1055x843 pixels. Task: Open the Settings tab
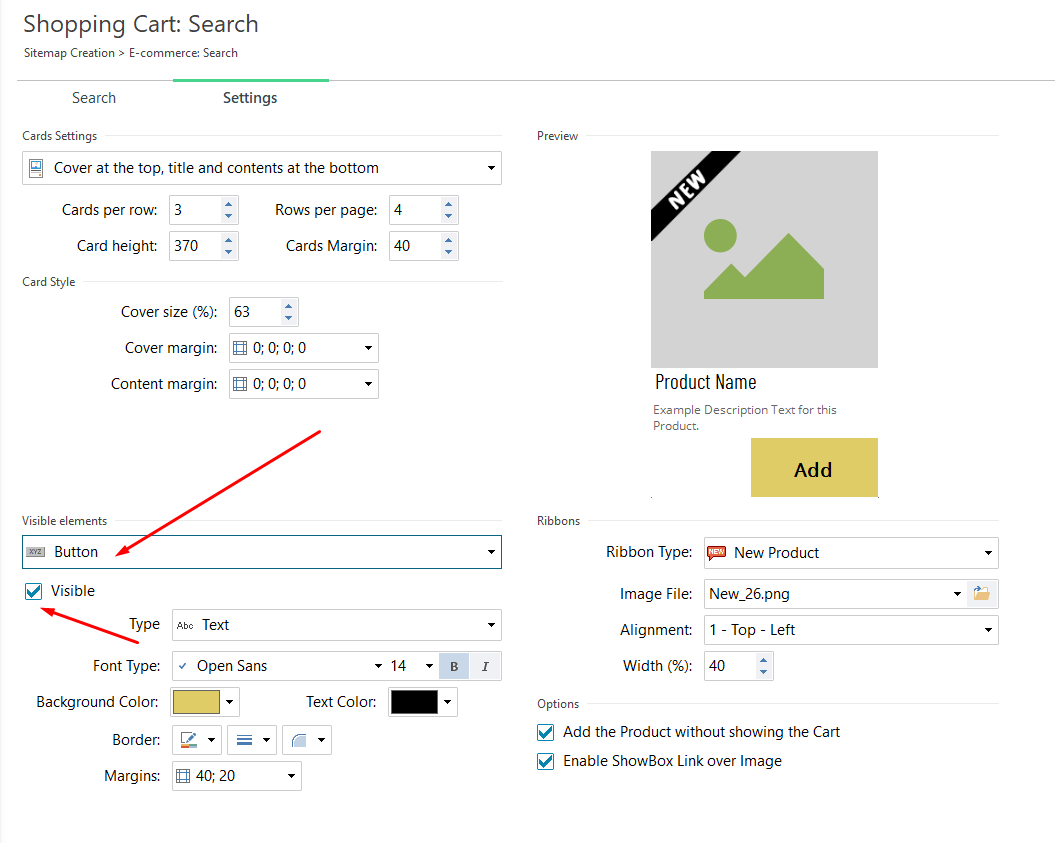pyautogui.click(x=250, y=98)
